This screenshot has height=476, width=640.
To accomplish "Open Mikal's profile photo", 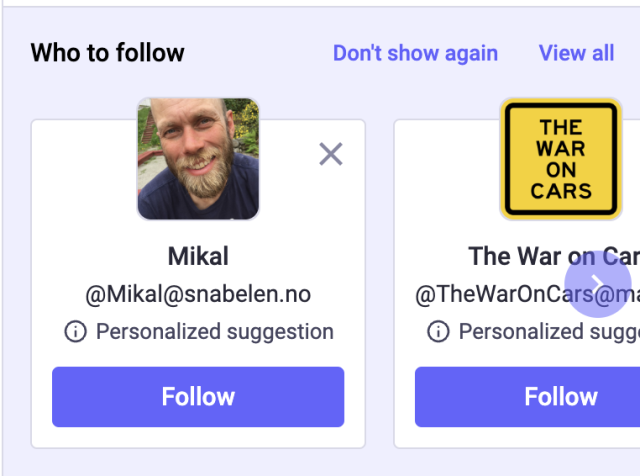I will (x=198, y=158).
